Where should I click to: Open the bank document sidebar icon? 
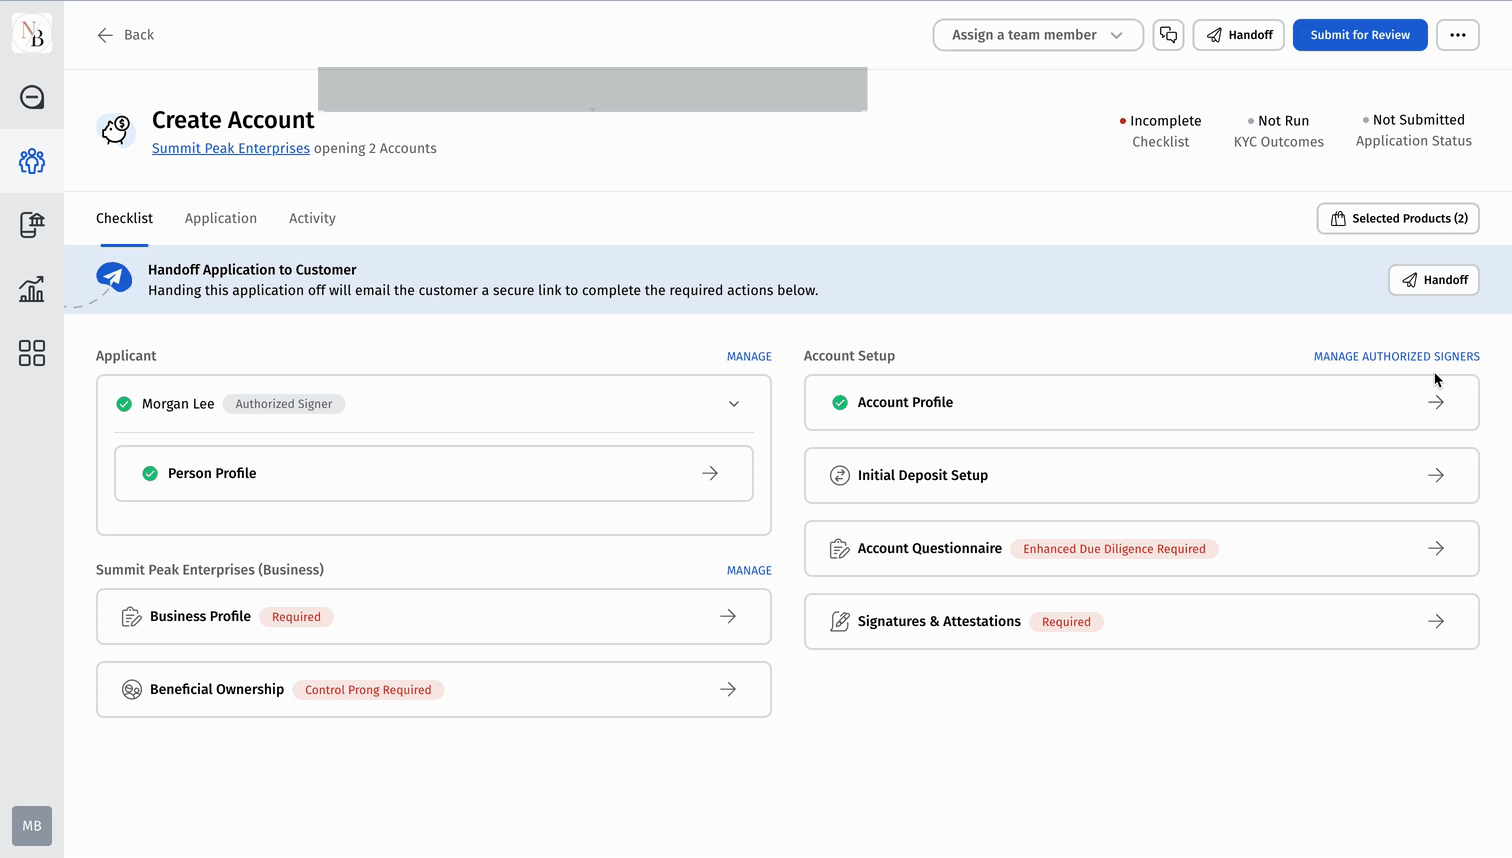(32, 225)
